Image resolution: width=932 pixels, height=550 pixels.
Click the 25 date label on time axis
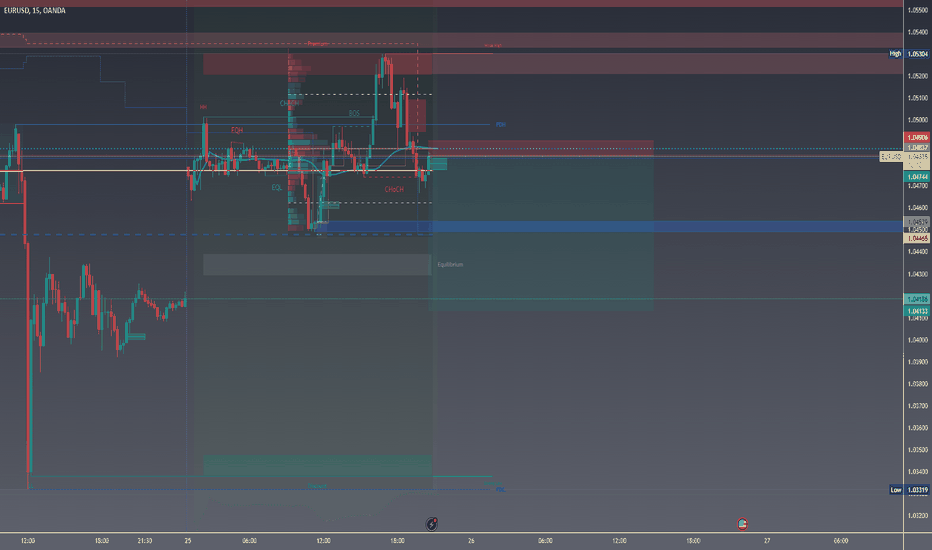188,541
